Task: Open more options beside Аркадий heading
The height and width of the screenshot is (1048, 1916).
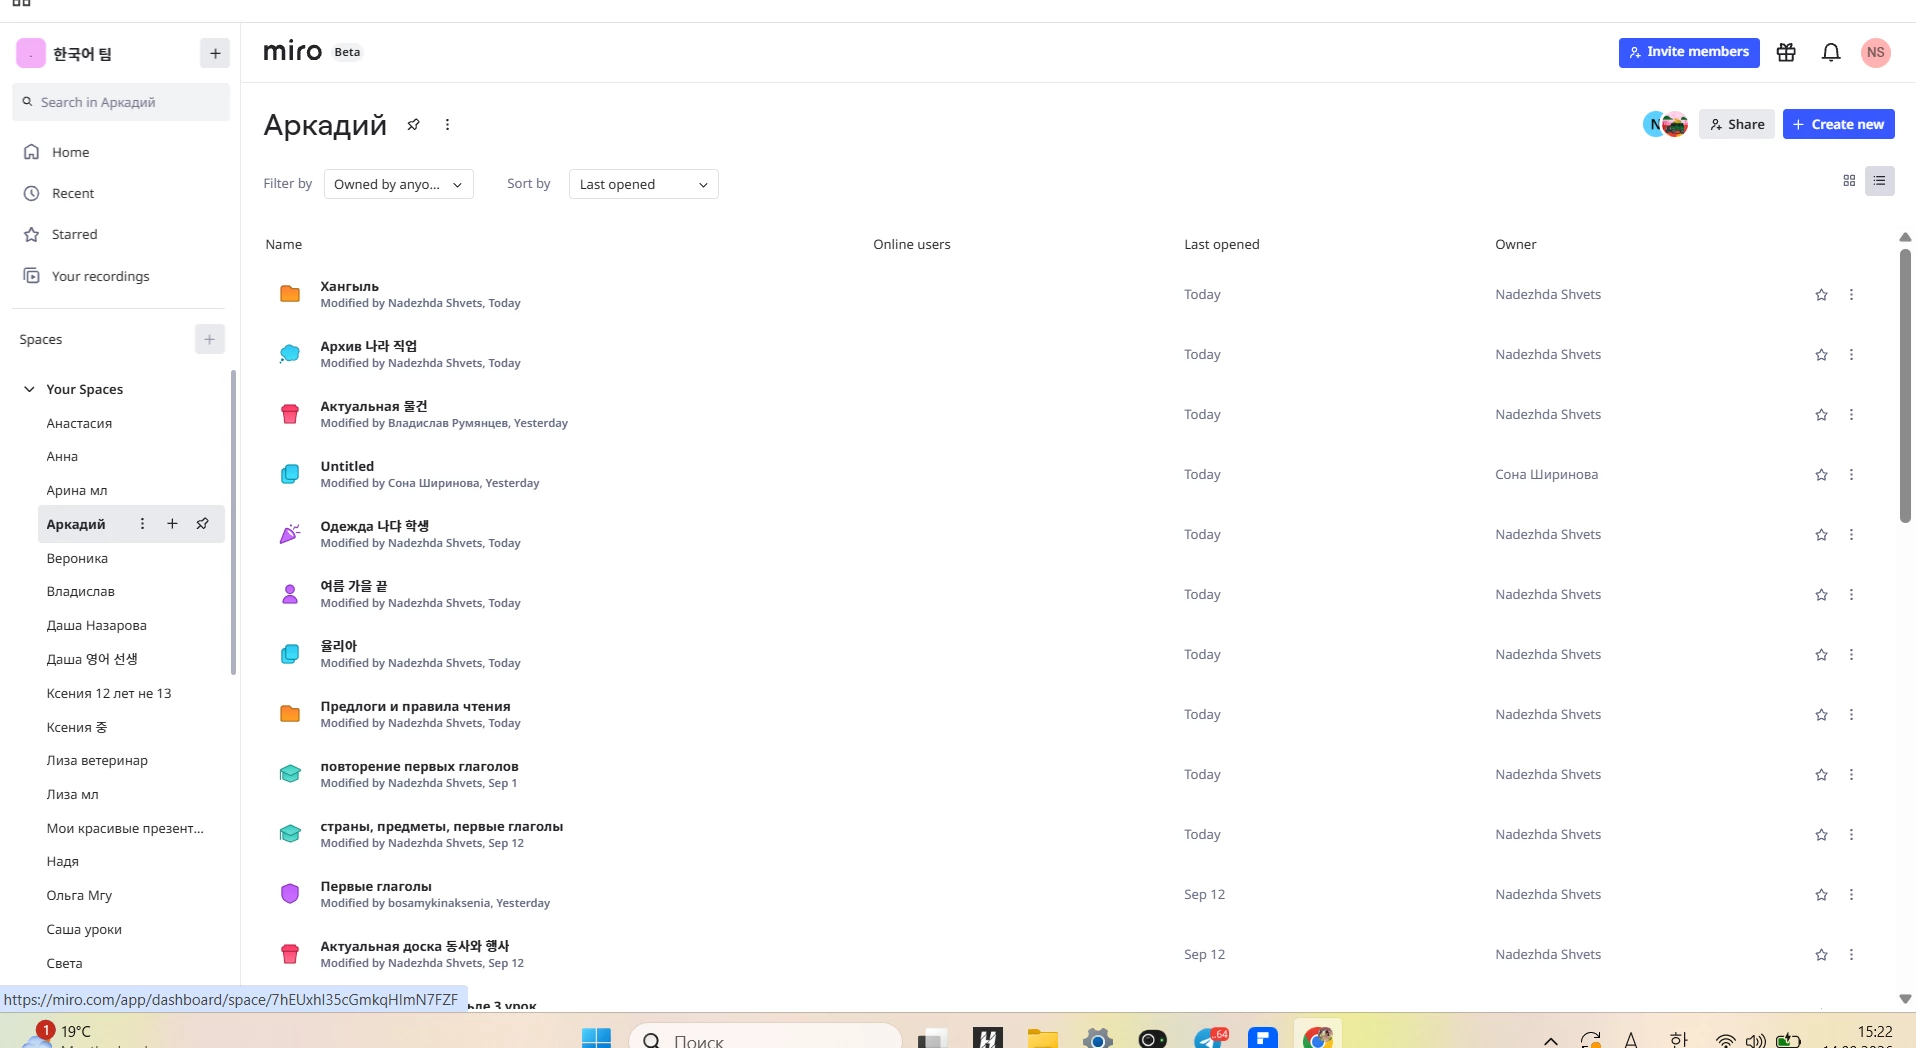Action: point(447,125)
